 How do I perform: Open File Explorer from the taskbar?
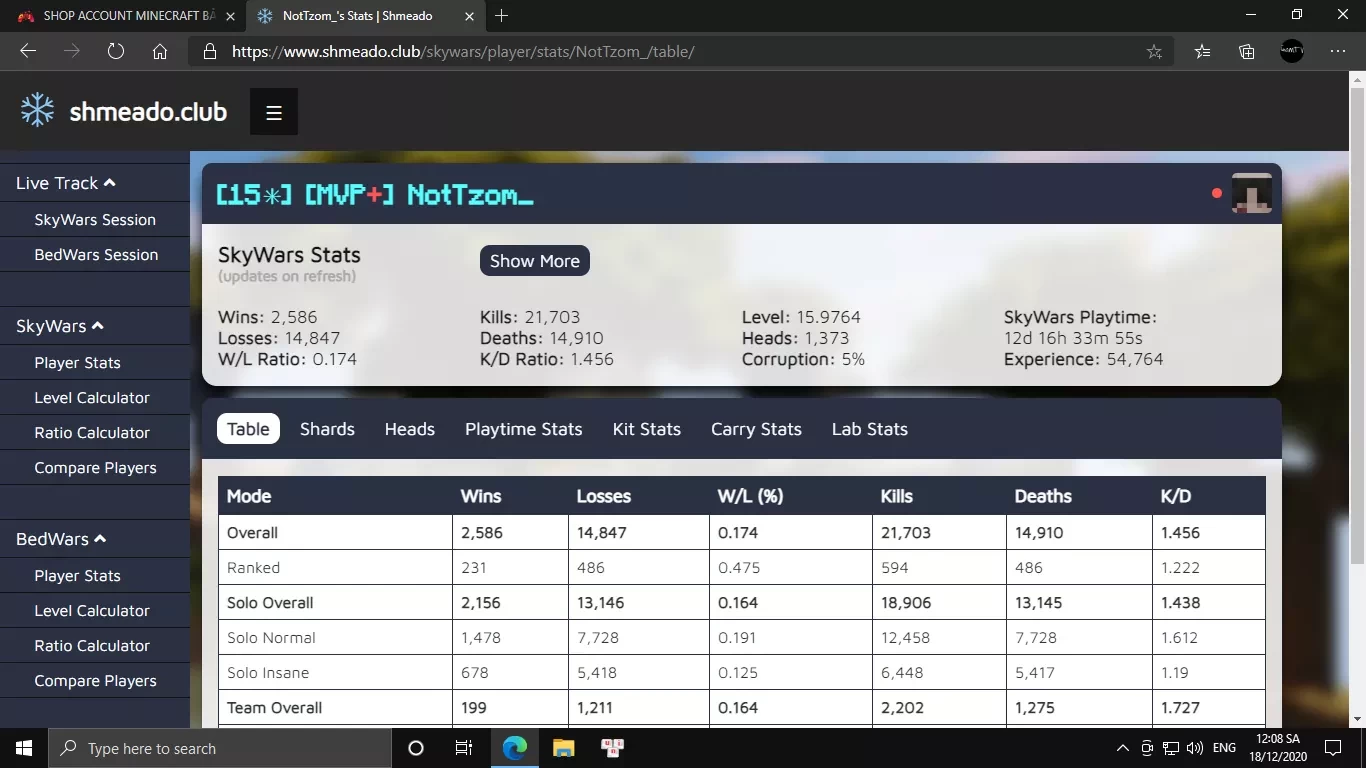[x=564, y=747]
